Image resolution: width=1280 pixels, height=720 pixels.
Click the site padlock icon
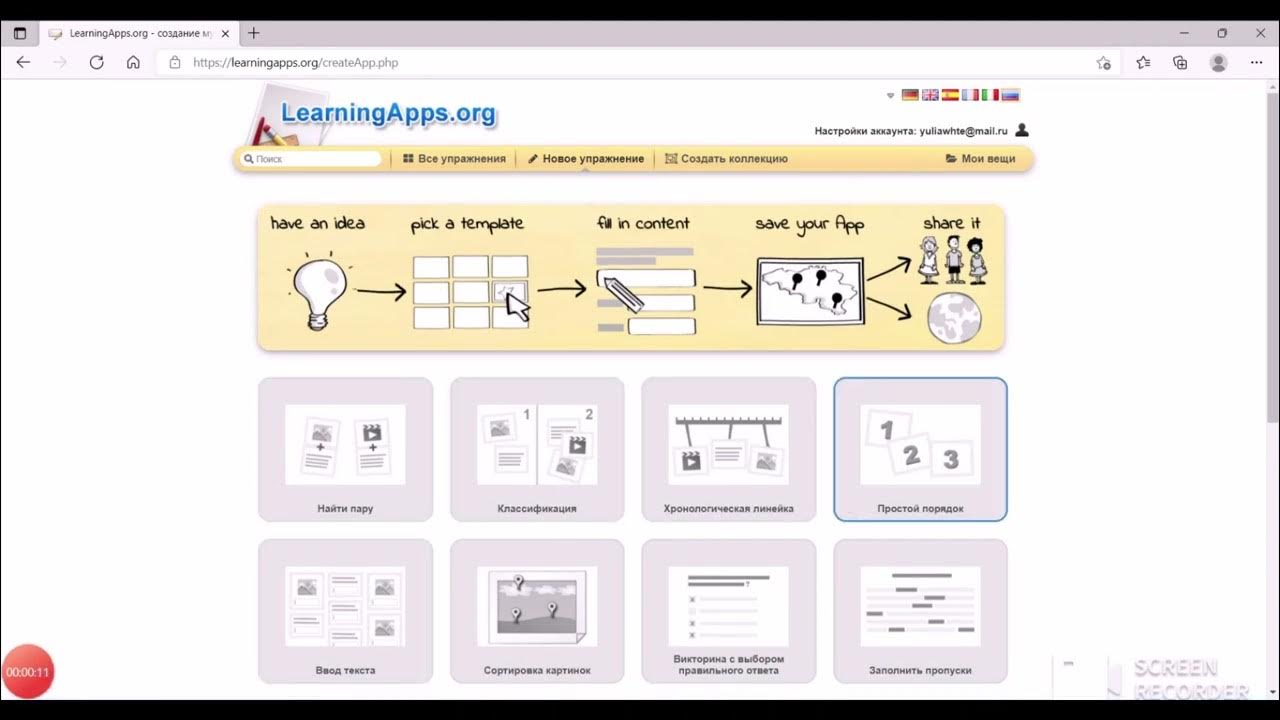click(175, 62)
